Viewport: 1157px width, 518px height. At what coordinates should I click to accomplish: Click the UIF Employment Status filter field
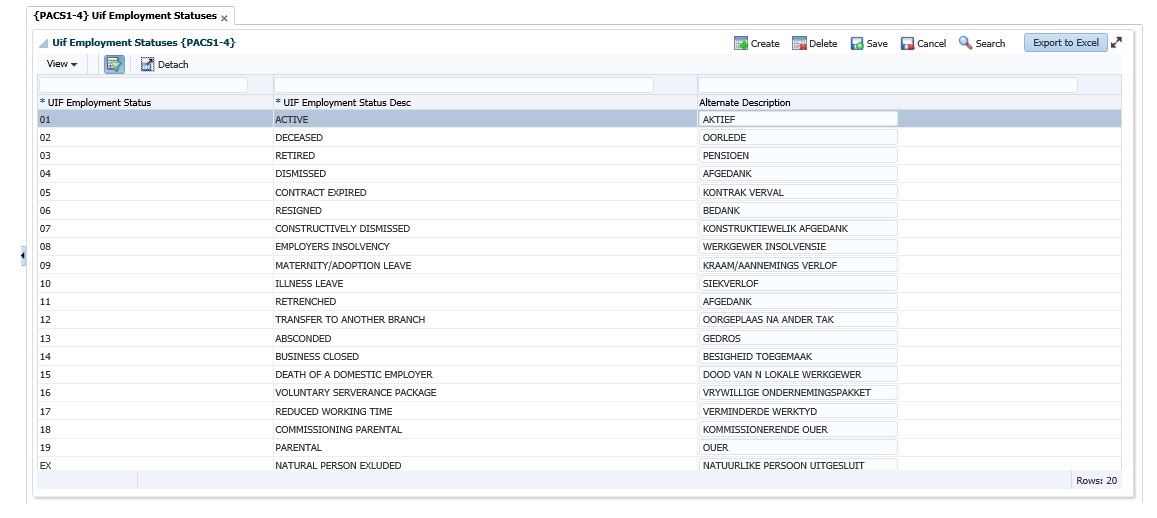pos(144,85)
